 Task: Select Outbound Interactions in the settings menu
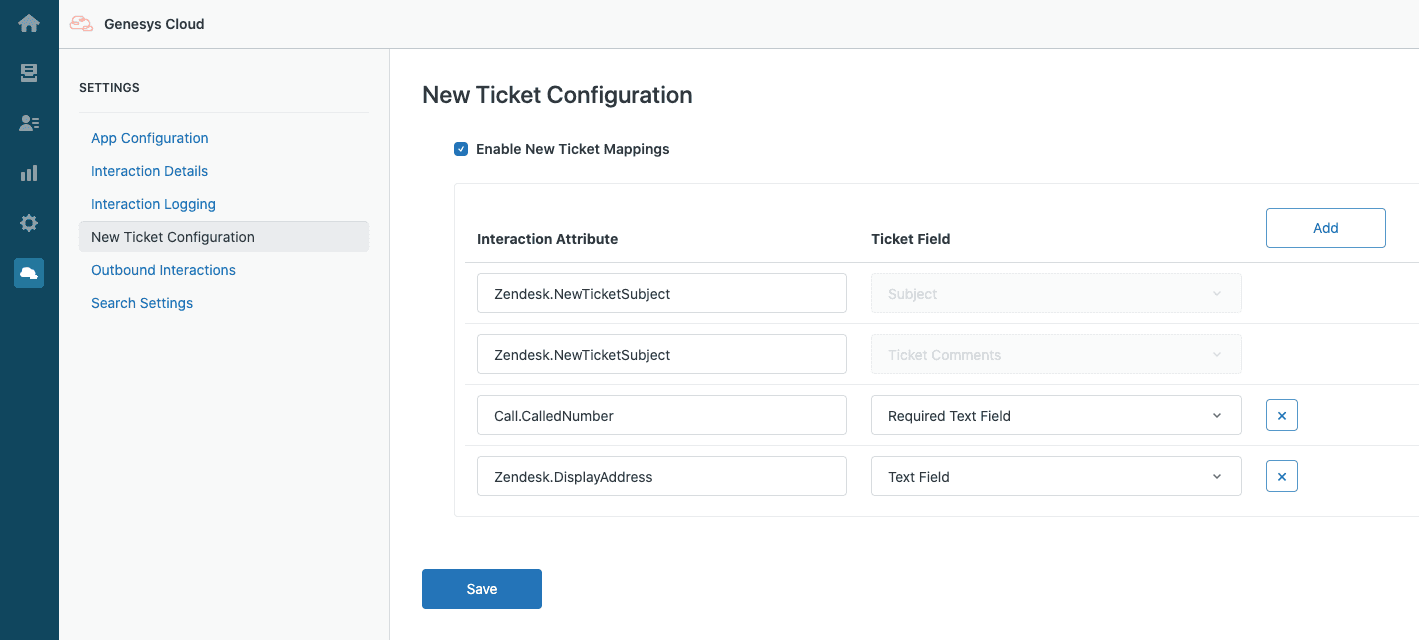click(163, 269)
